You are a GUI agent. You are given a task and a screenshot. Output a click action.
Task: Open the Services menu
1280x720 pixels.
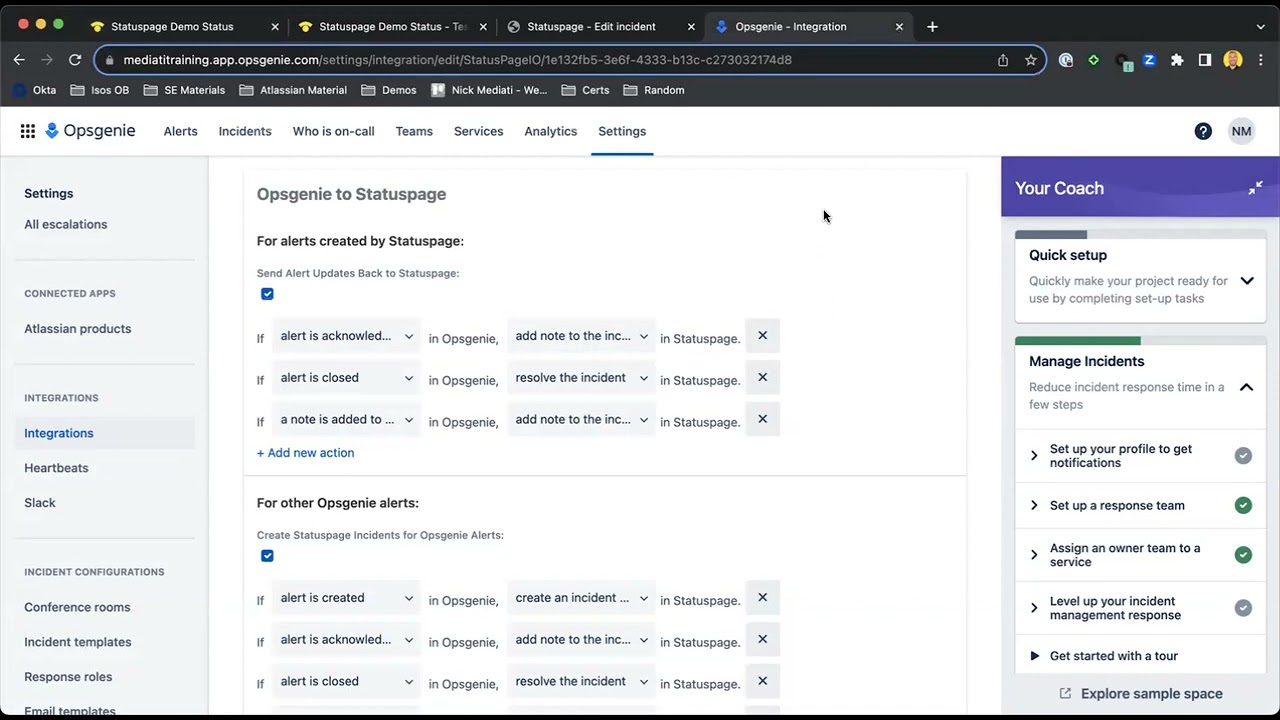tap(479, 131)
